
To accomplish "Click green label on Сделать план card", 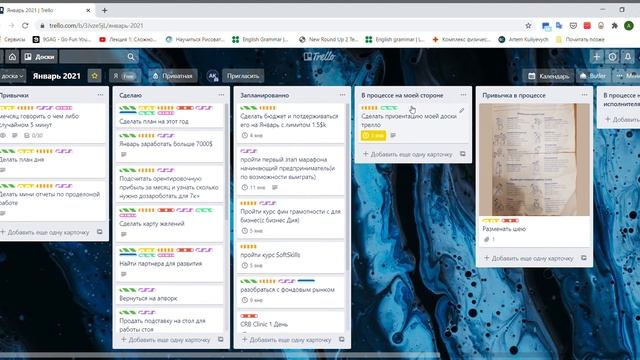I will pos(128,108).
